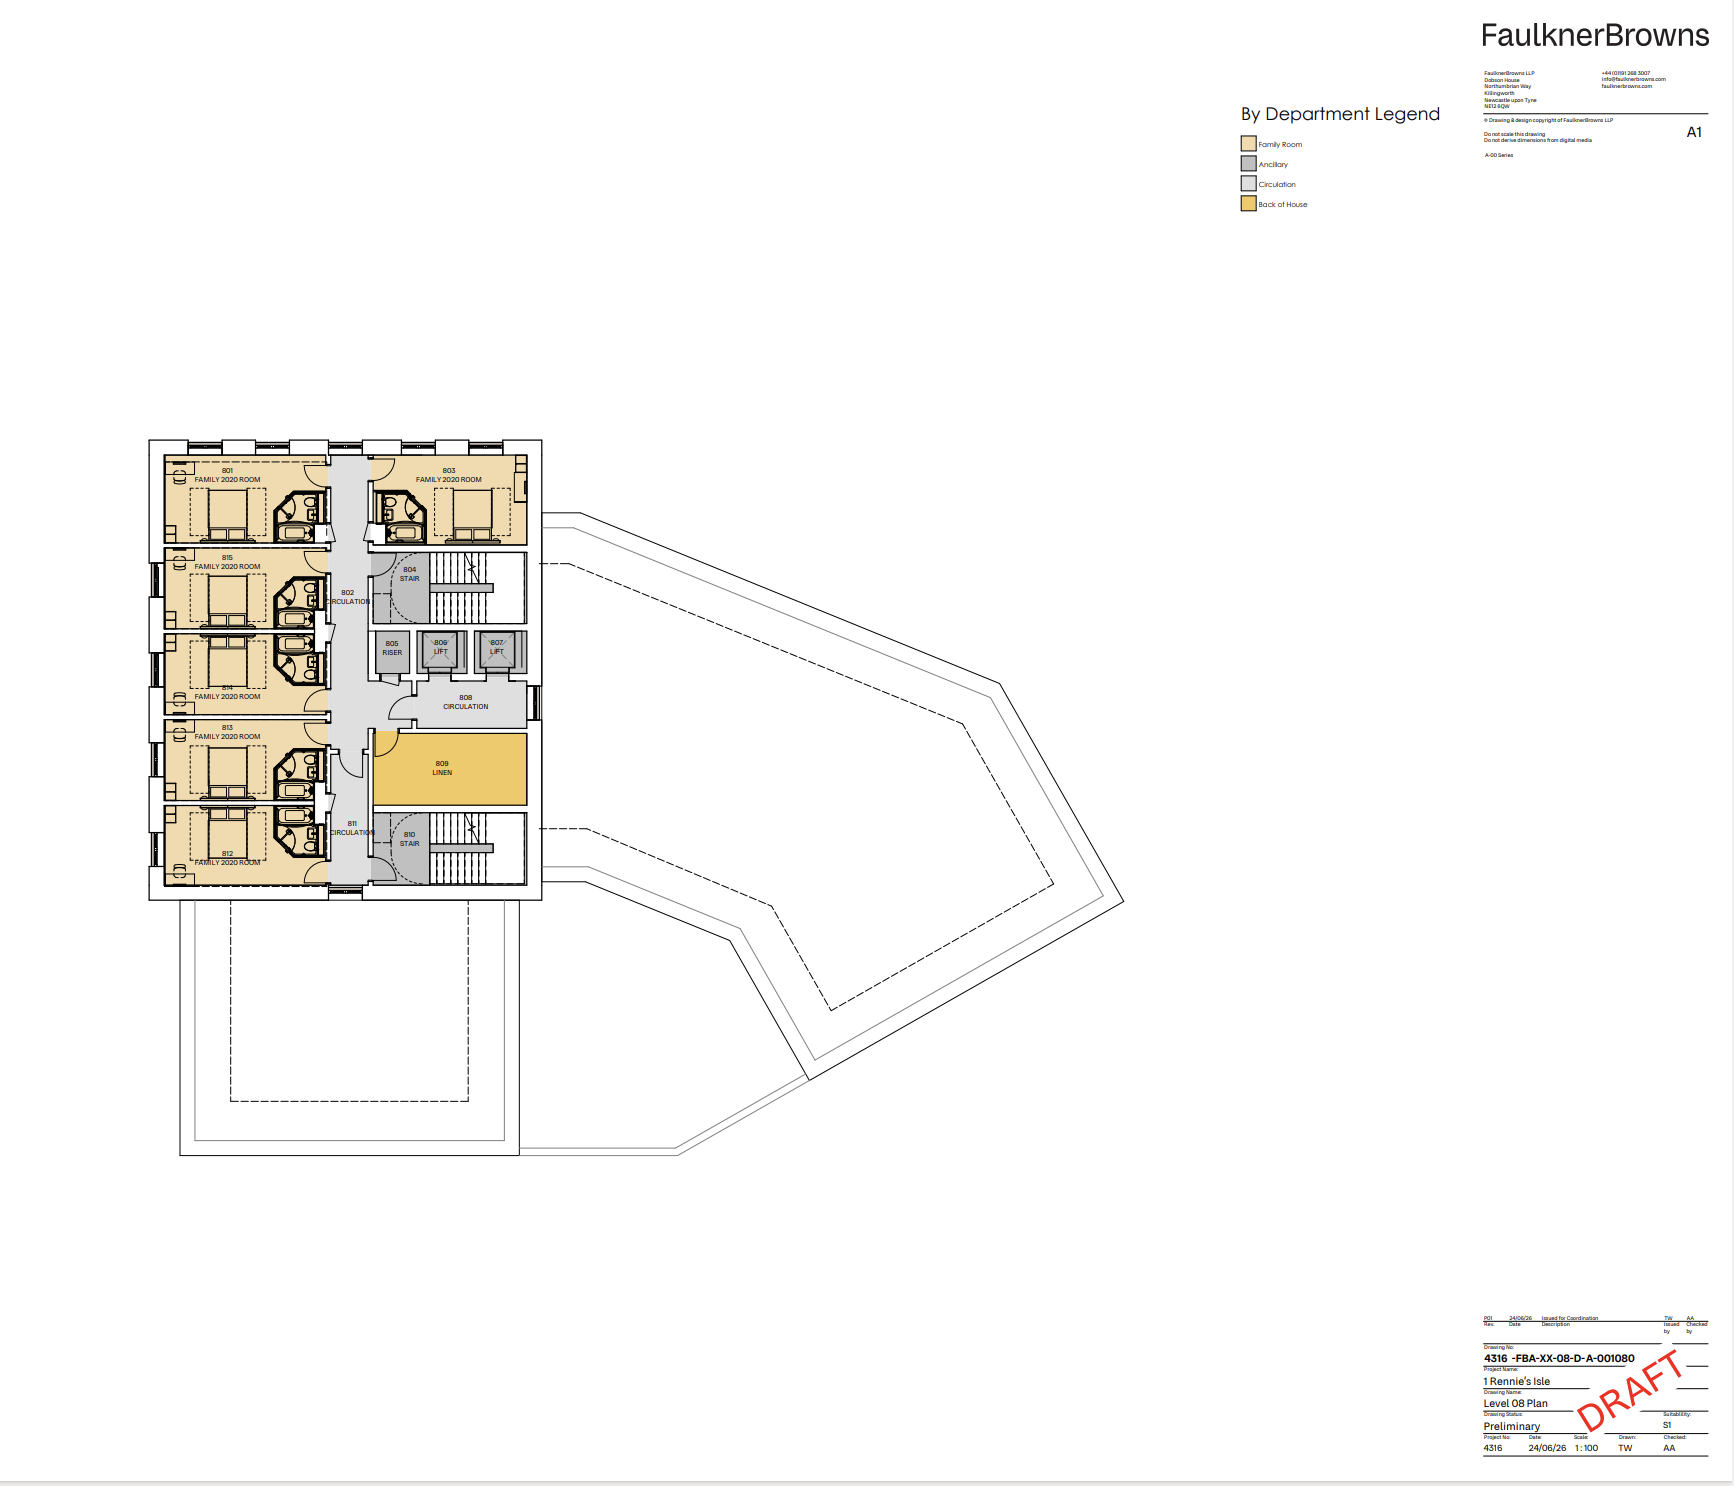Click the 811 Circulation label

[x=352, y=828]
